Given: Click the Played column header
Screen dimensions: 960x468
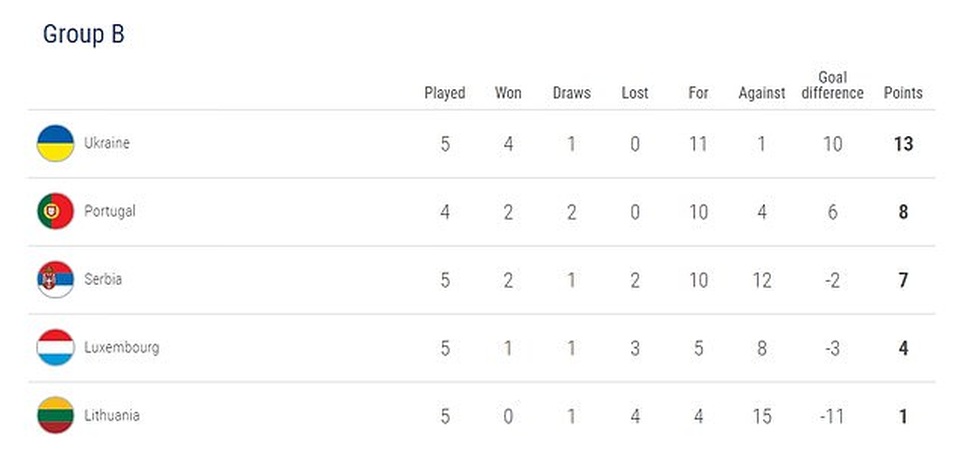Looking at the screenshot, I should coord(445,93).
